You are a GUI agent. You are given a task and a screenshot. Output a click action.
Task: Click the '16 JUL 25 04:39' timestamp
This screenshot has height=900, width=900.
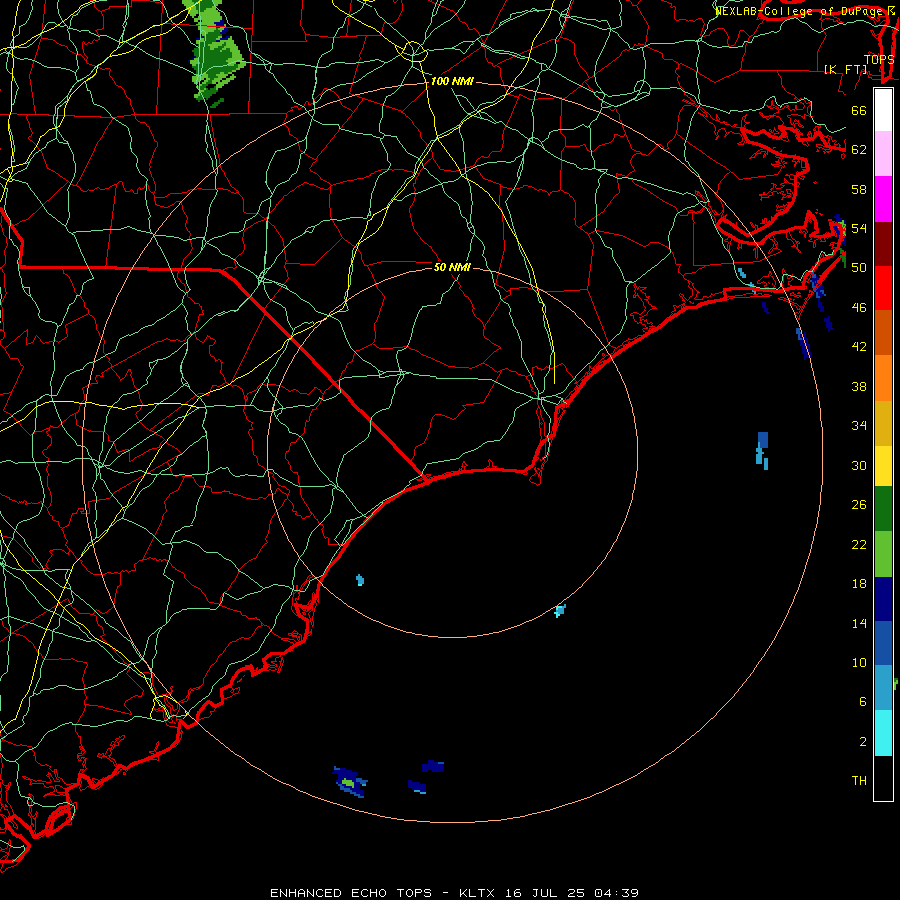click(572, 893)
